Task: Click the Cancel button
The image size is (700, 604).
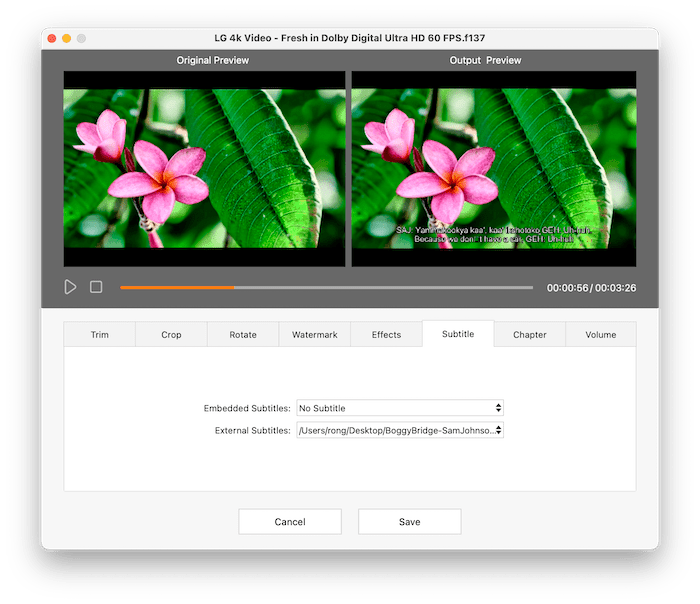Action: pyautogui.click(x=290, y=522)
